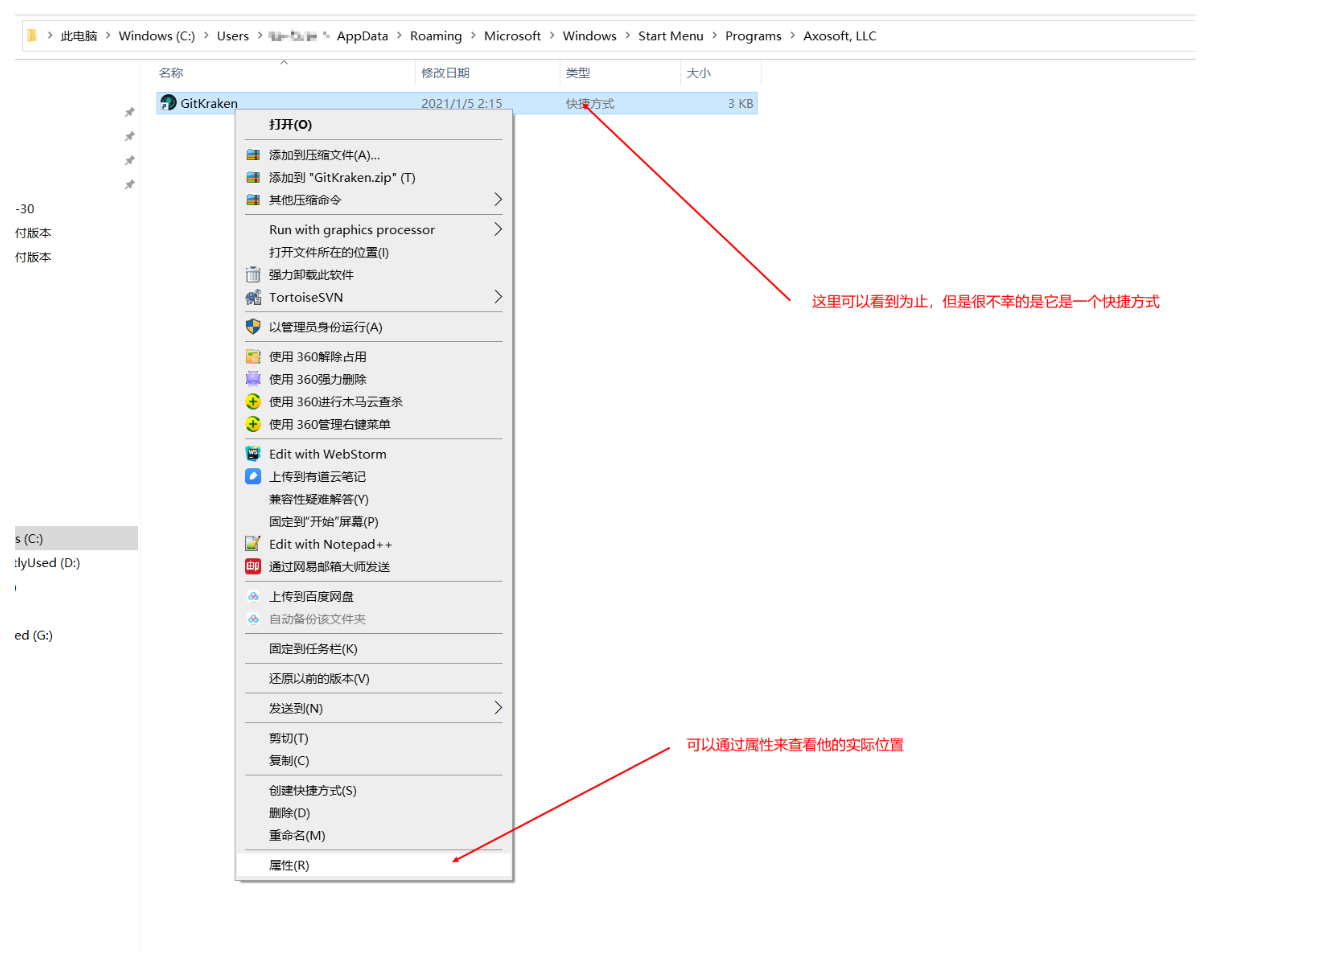Go to Axosoft, LLC breadcrumb segment
The width and height of the screenshot is (1338, 955).
click(840, 35)
